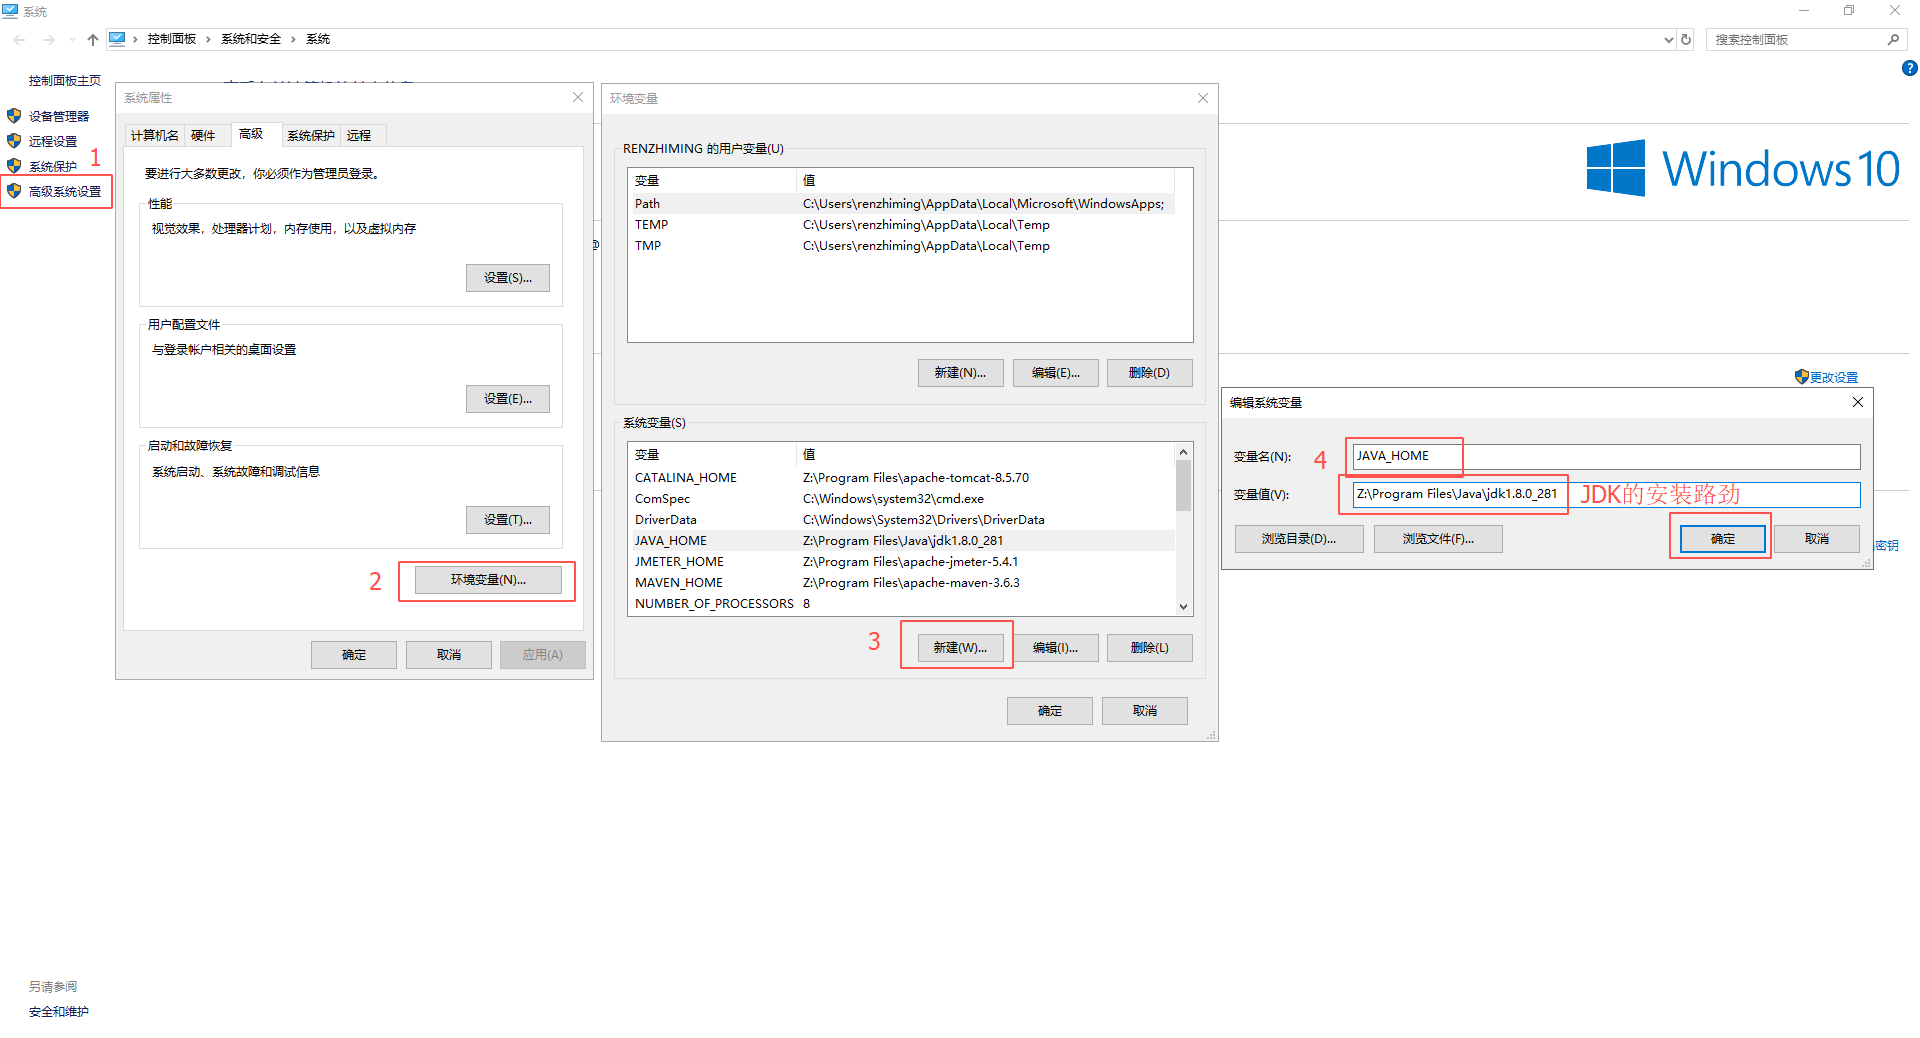The image size is (1920, 1038).
Task: Click scroll-down arrow of system variables list
Action: pos(1184,607)
